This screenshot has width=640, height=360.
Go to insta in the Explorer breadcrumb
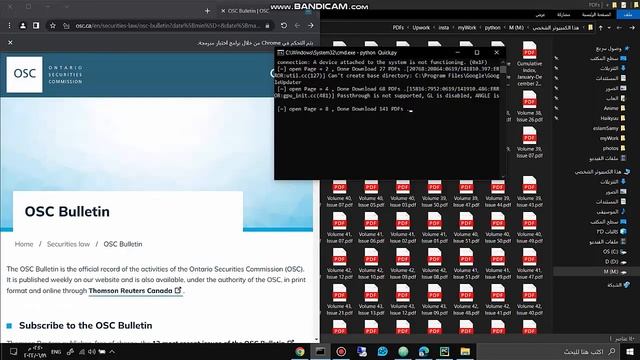tap(444, 27)
